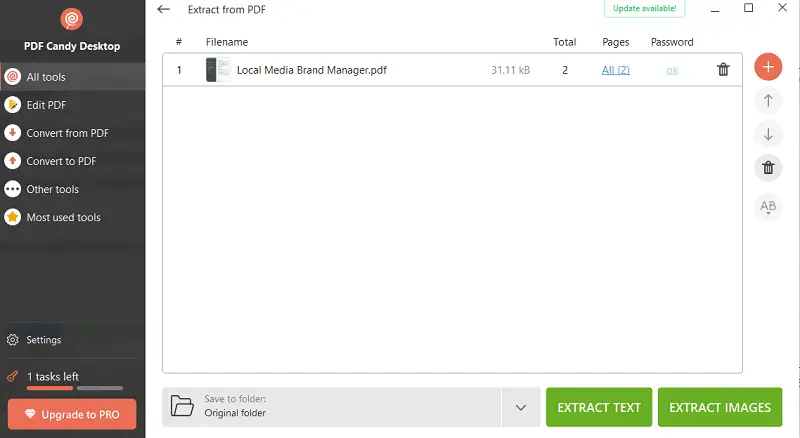This screenshot has height=438, width=800.
Task: Open Other tools category
Action: tap(72, 189)
